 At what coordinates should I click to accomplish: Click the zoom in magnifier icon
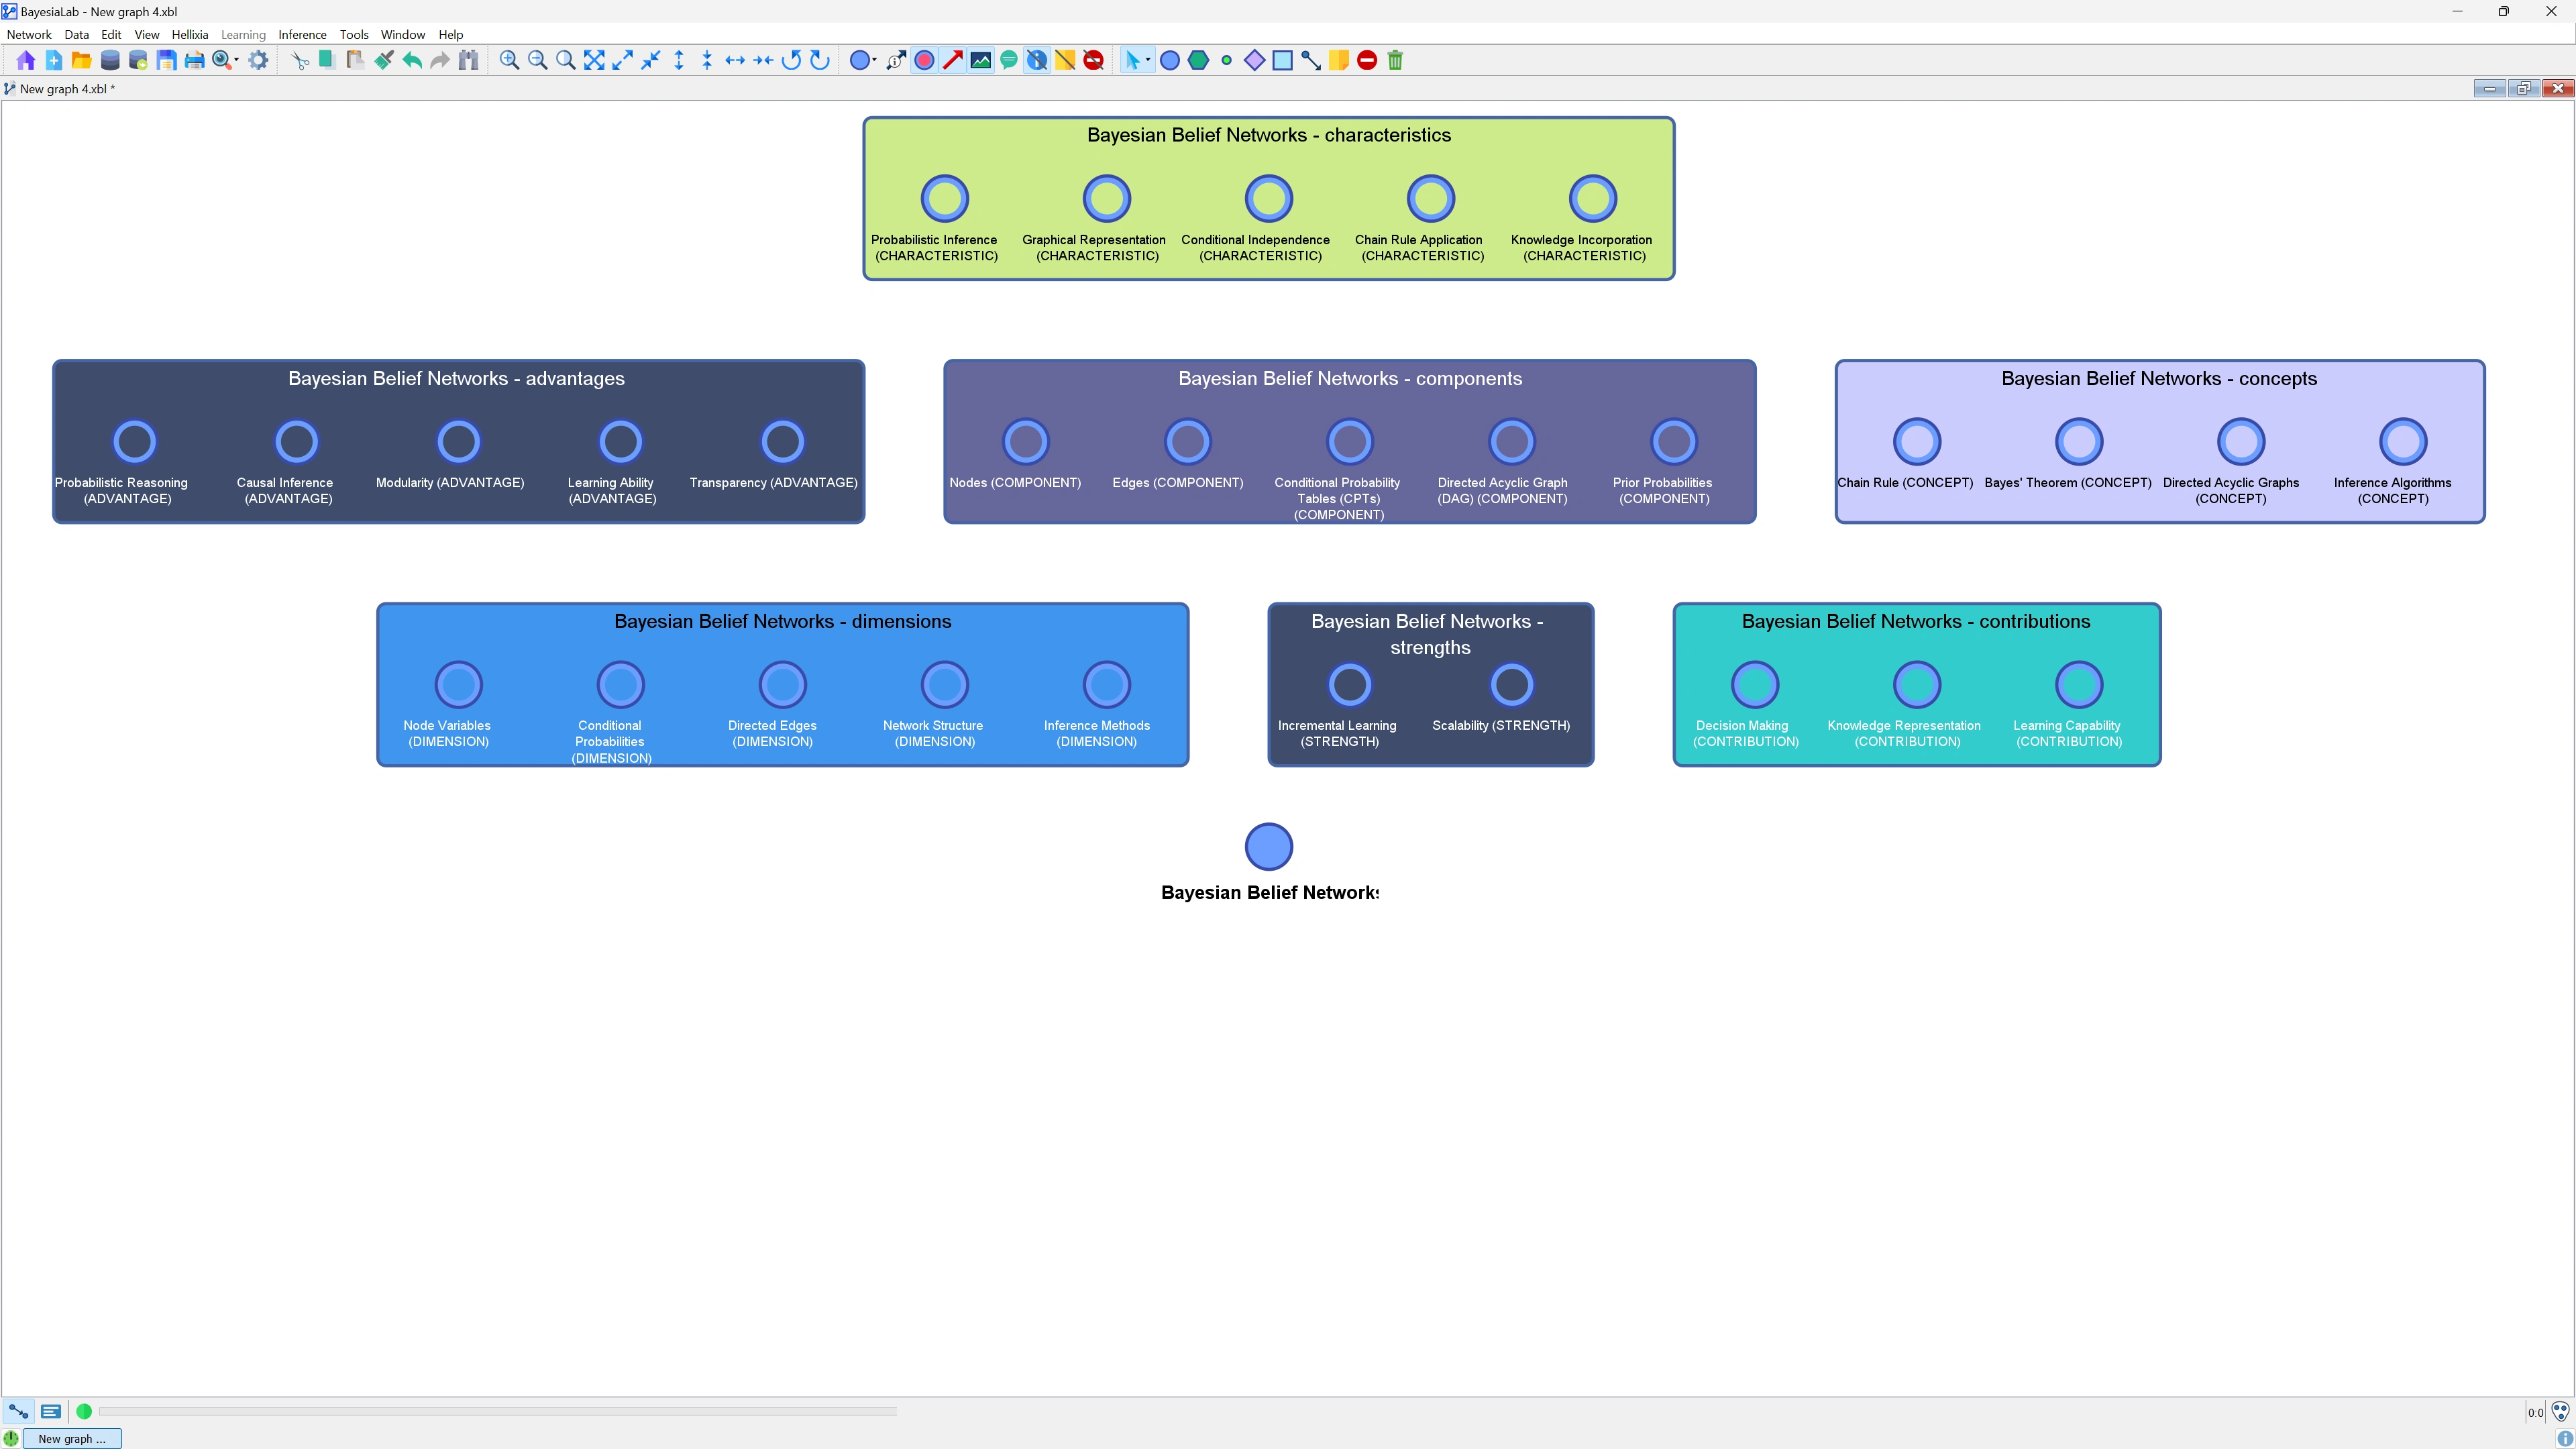click(509, 60)
